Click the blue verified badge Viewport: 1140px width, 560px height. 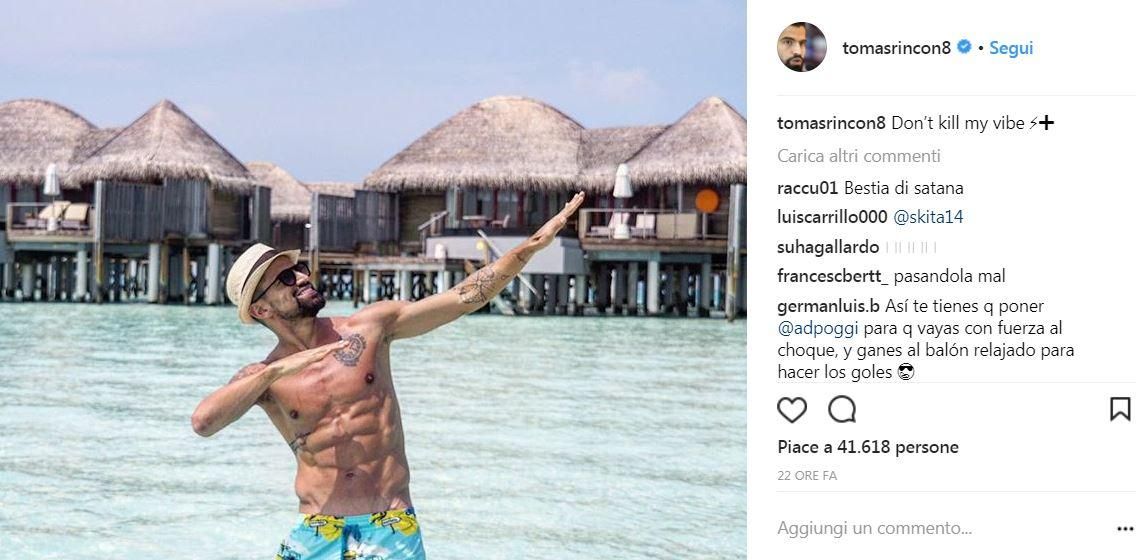click(x=964, y=47)
